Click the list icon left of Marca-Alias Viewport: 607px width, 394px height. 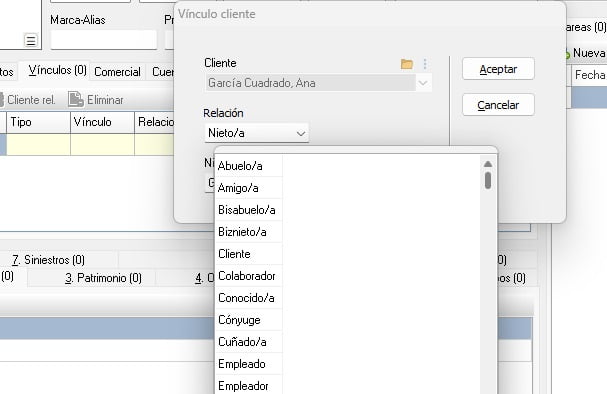click(x=31, y=40)
